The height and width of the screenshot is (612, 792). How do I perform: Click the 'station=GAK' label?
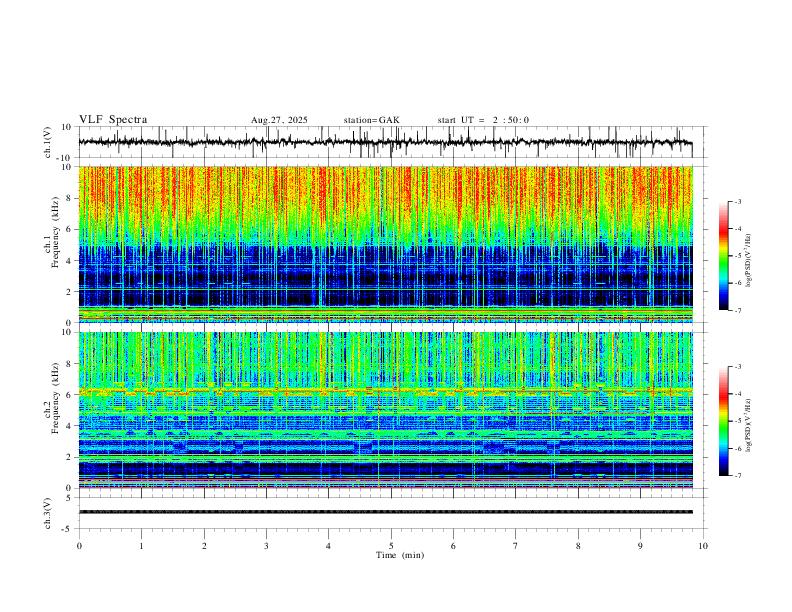(x=371, y=120)
